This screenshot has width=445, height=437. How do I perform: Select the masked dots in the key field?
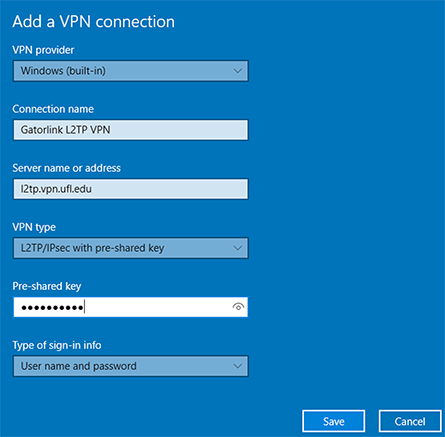(x=52, y=307)
